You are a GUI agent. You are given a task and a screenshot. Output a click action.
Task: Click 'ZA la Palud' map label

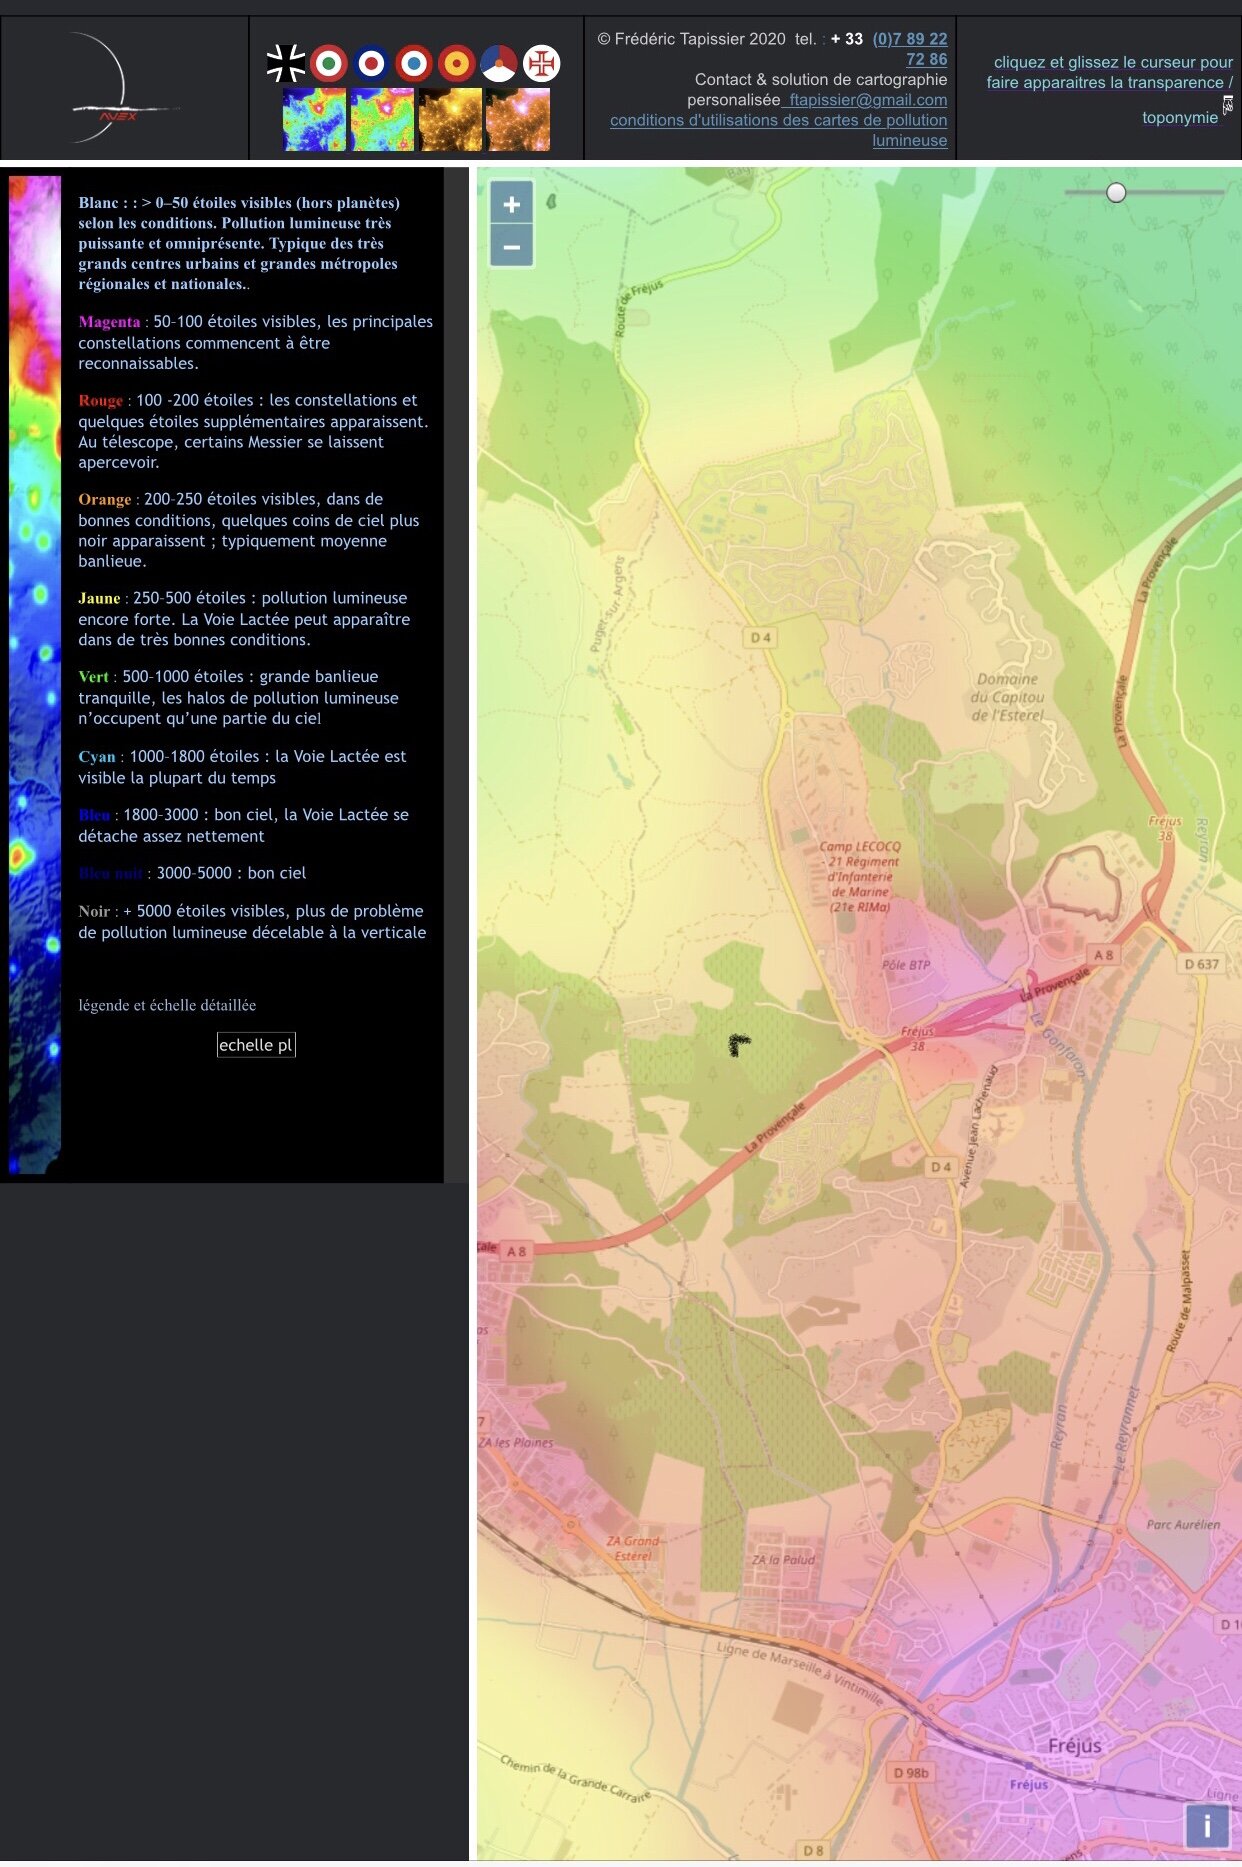783,1560
